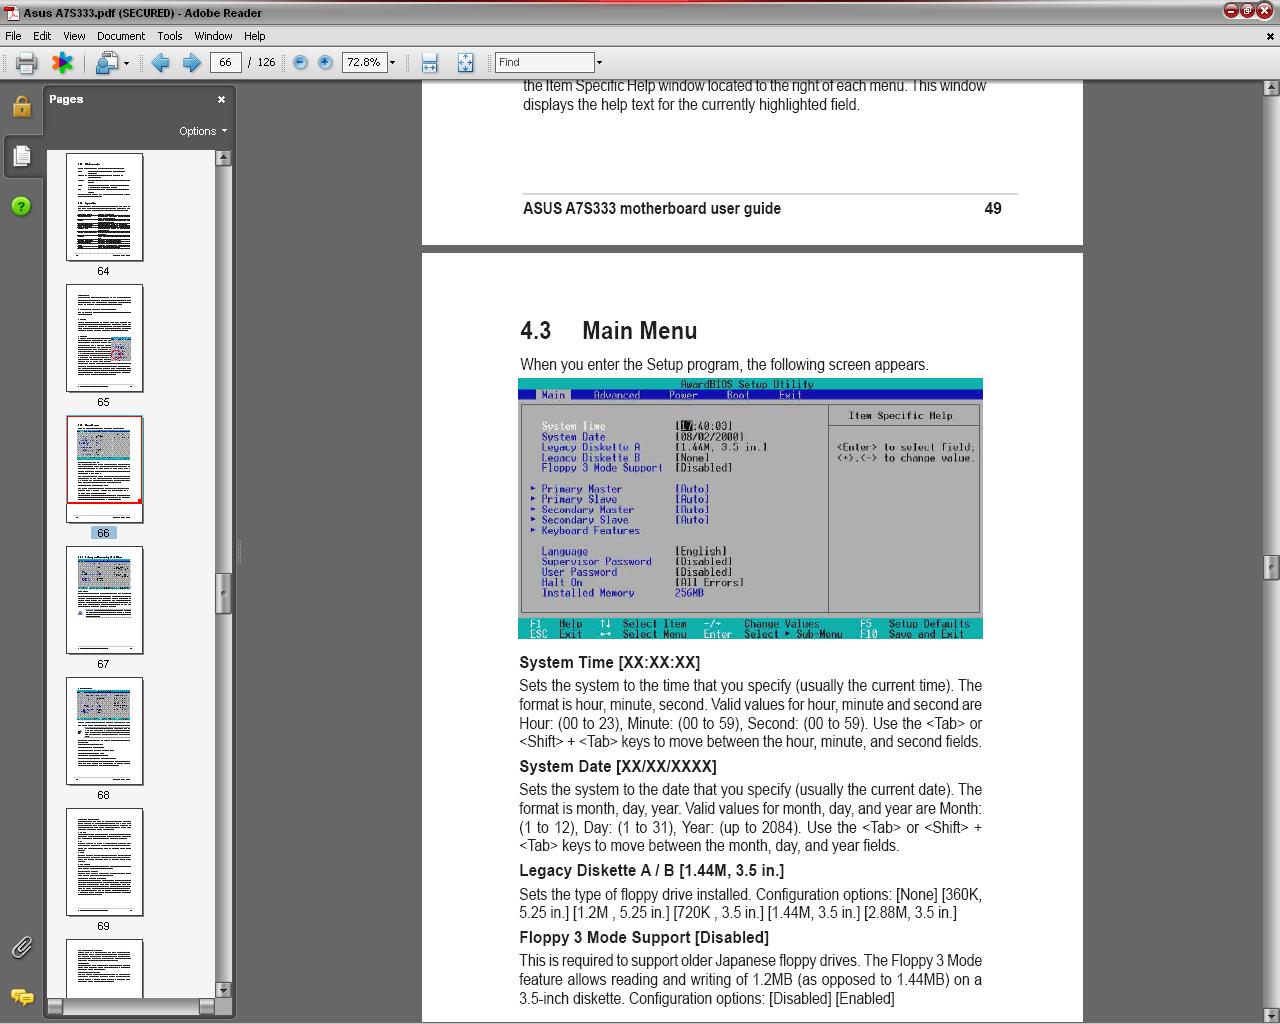1280x1024 pixels.
Task: Open the View menu
Action: pyautogui.click(x=74, y=36)
